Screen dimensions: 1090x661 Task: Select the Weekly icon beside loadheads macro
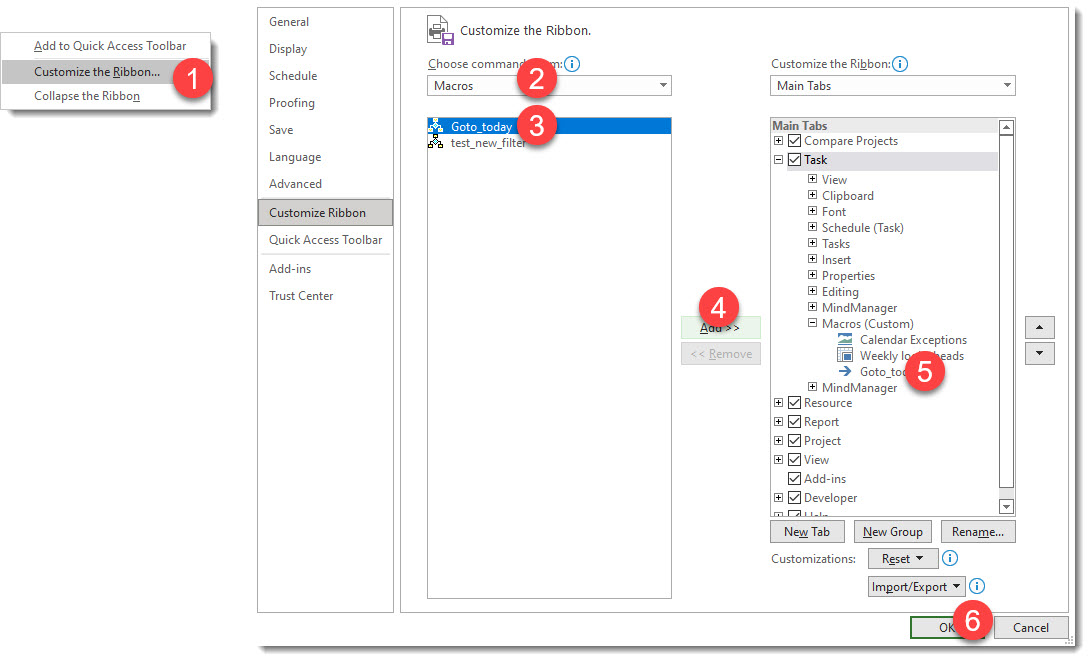click(846, 355)
